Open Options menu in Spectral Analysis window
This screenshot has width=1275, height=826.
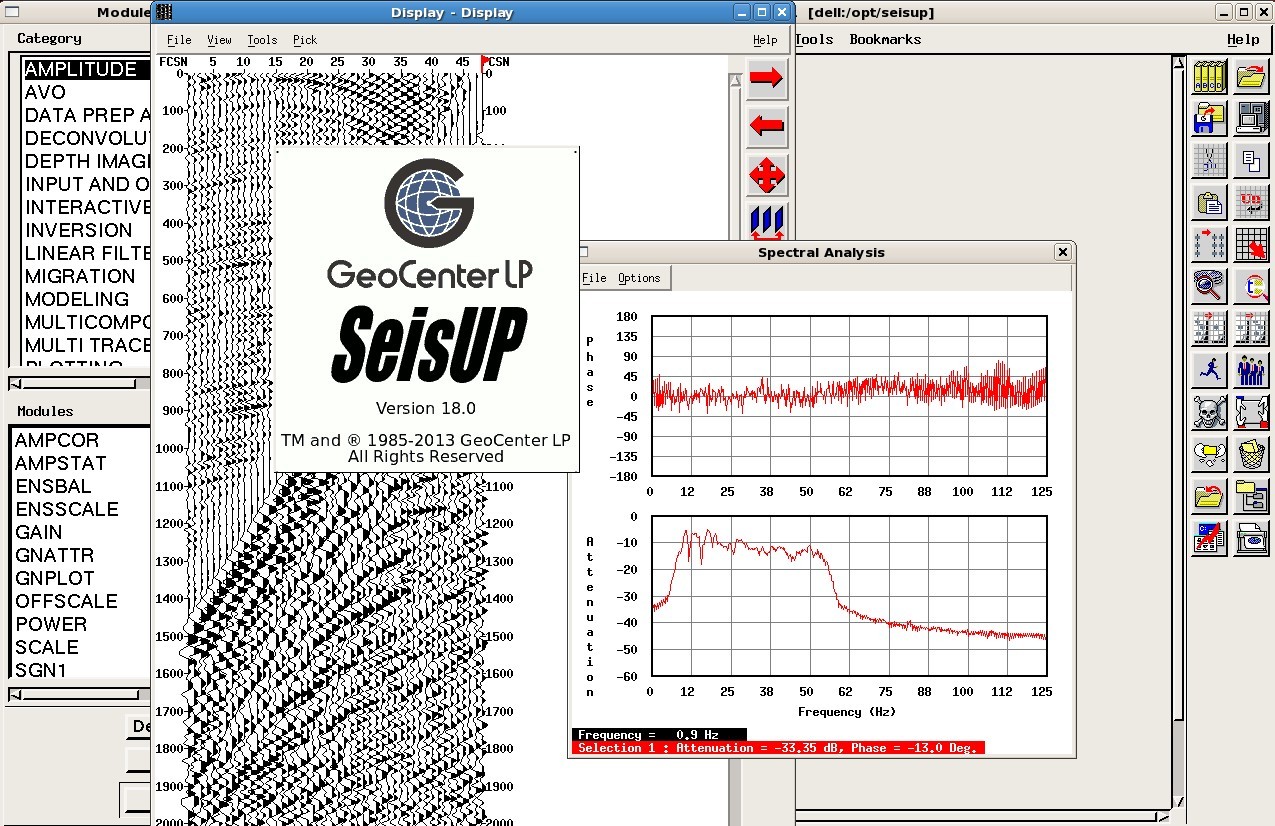(639, 278)
